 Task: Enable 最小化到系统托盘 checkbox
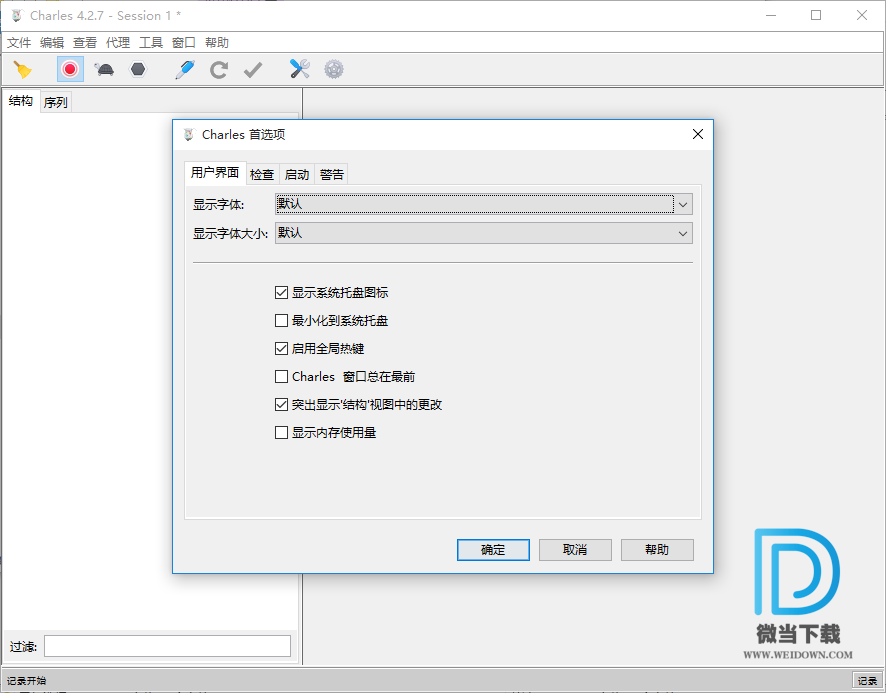coord(281,320)
